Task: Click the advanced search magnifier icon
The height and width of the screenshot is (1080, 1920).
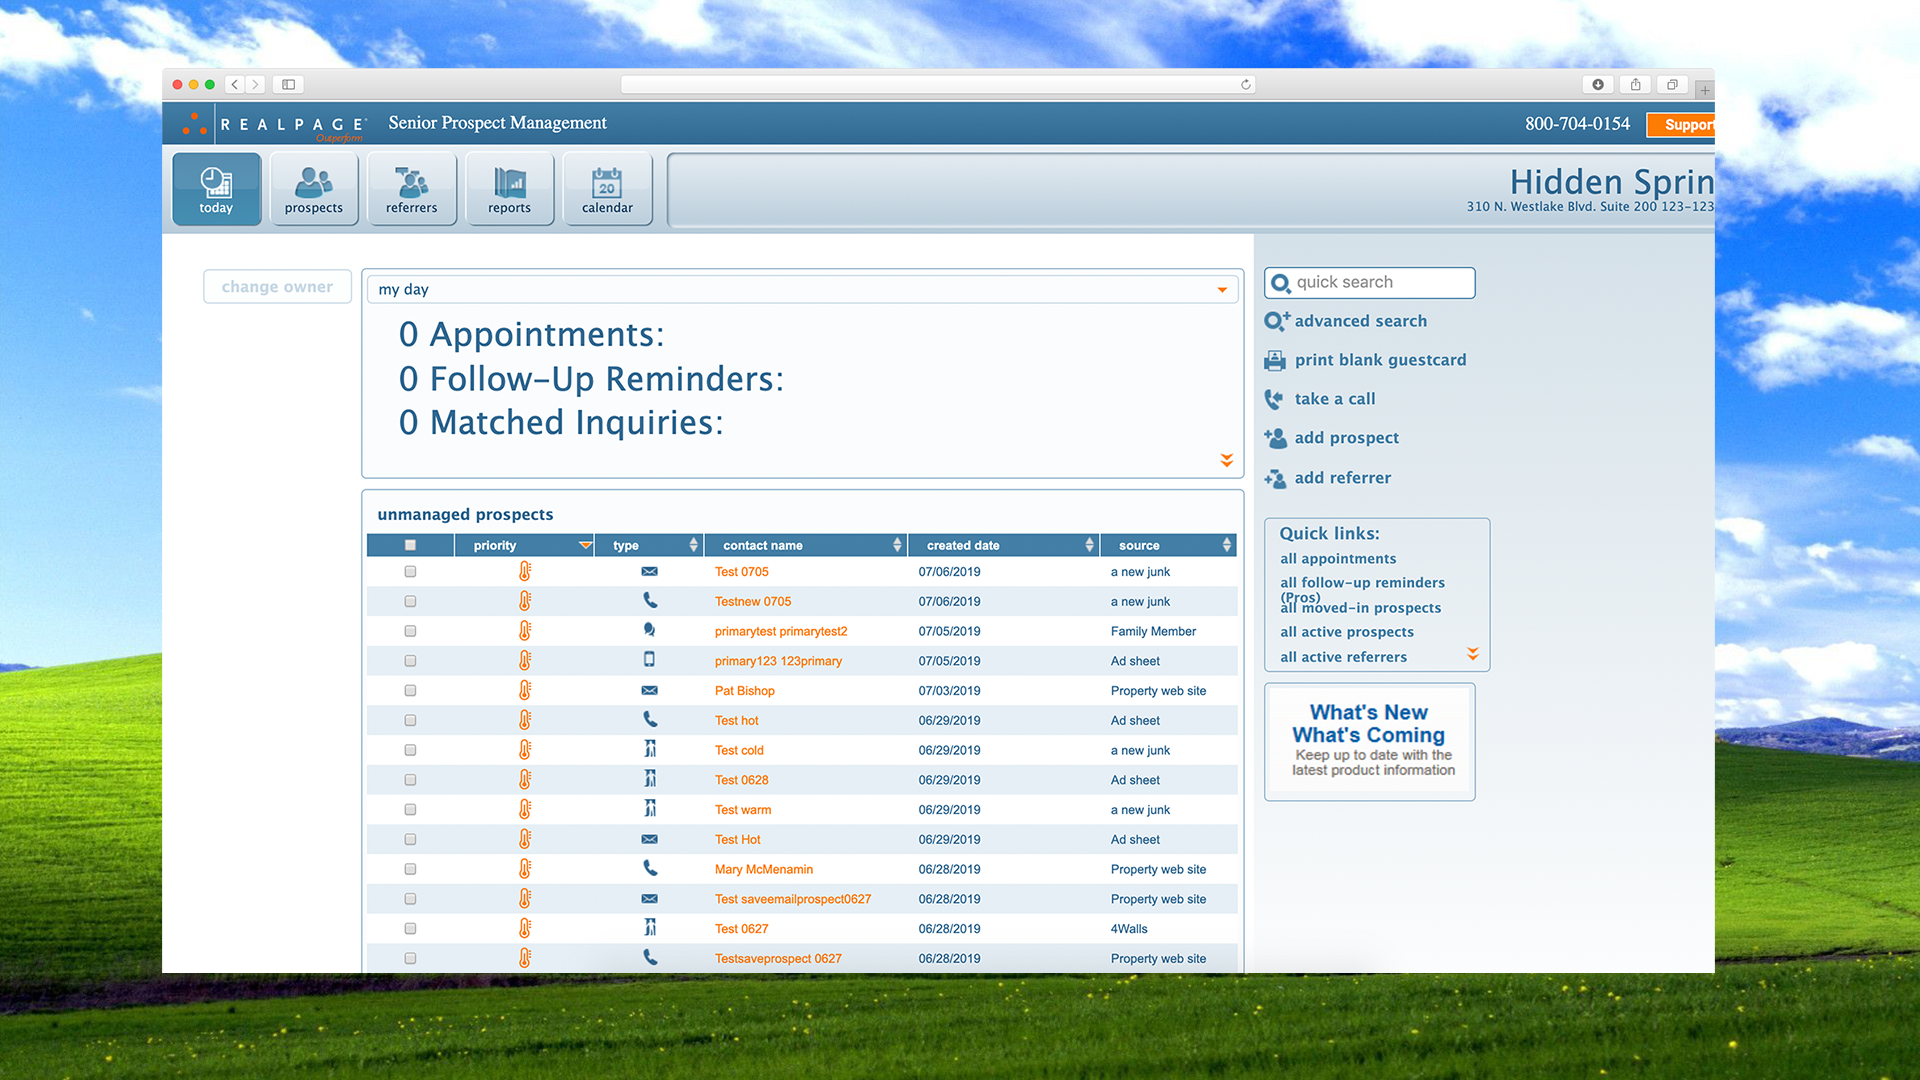Action: [x=1276, y=321]
